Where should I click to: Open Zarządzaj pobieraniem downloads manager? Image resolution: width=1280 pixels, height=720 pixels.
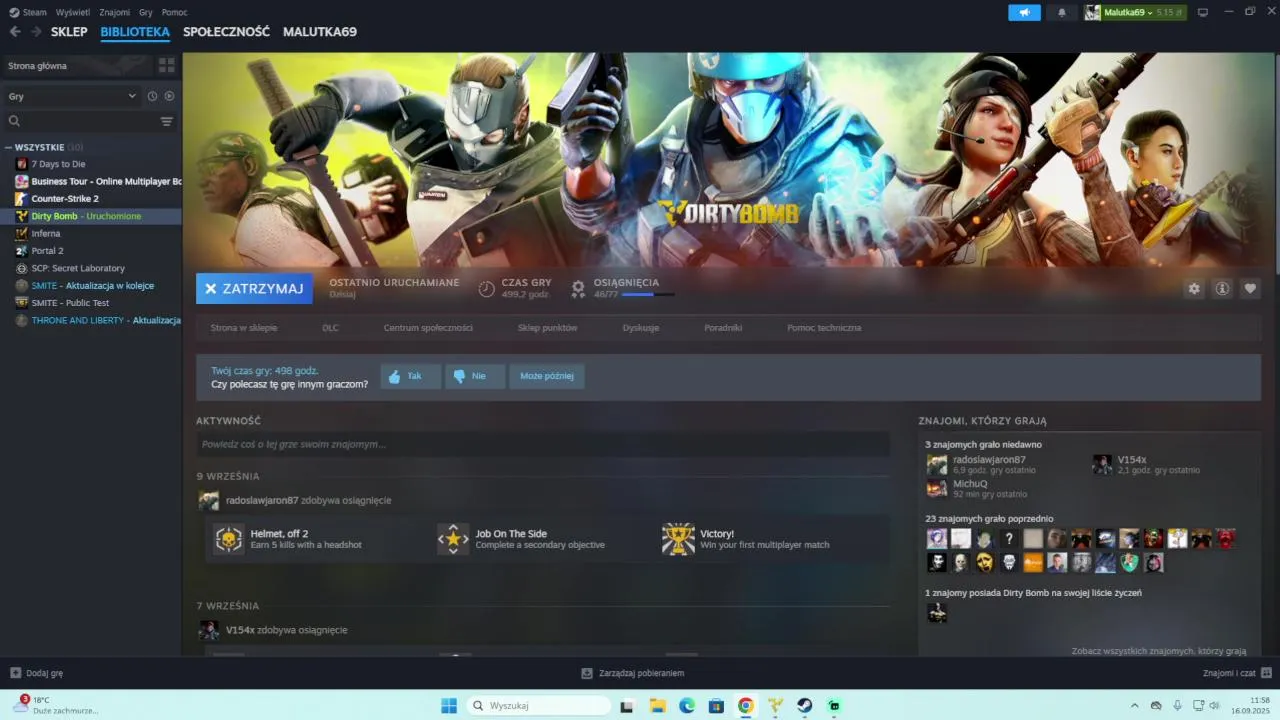point(633,673)
